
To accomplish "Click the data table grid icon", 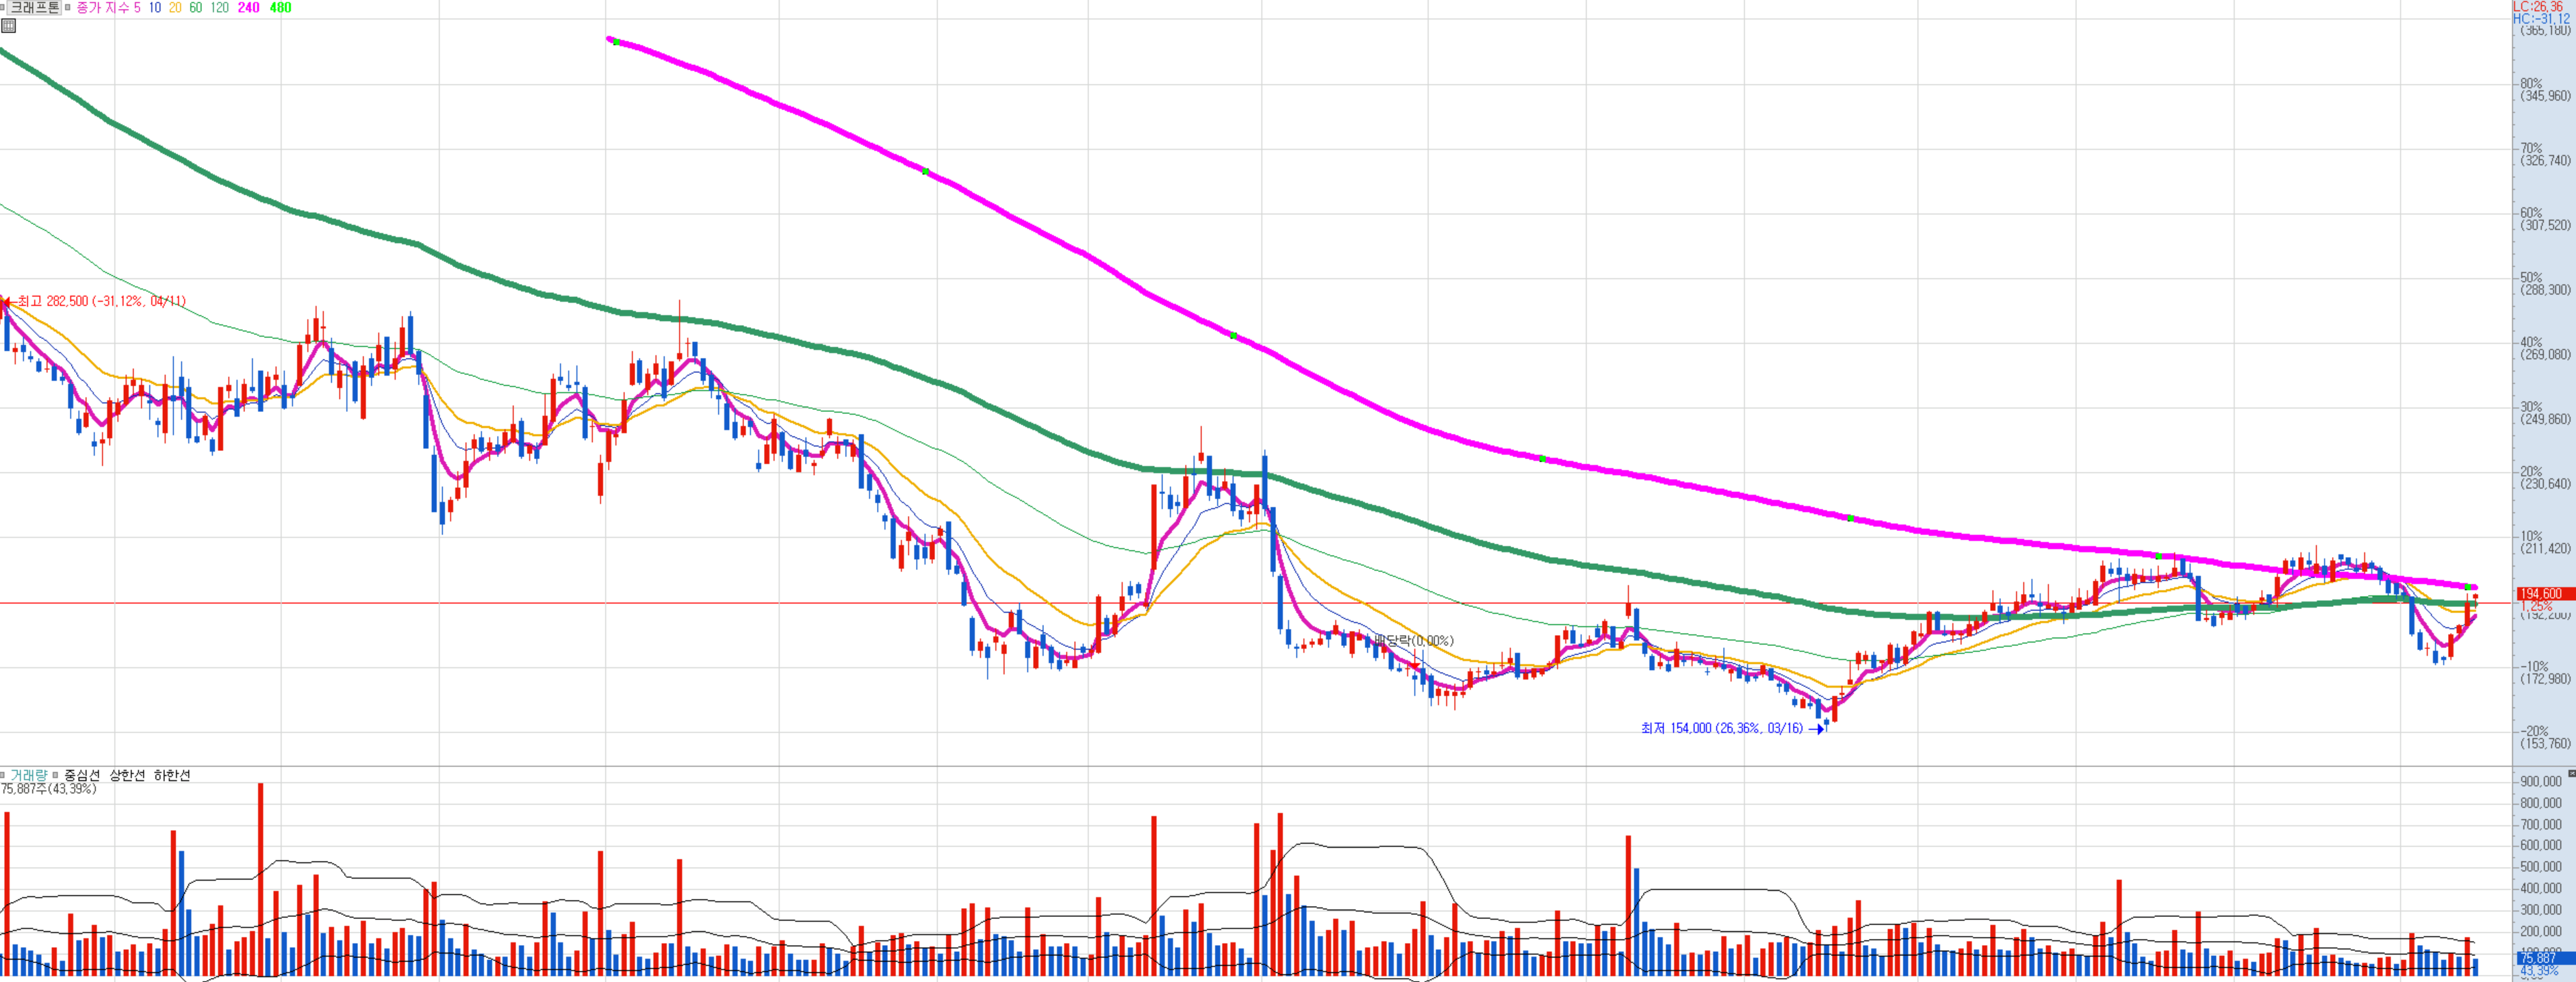I will [8, 25].
